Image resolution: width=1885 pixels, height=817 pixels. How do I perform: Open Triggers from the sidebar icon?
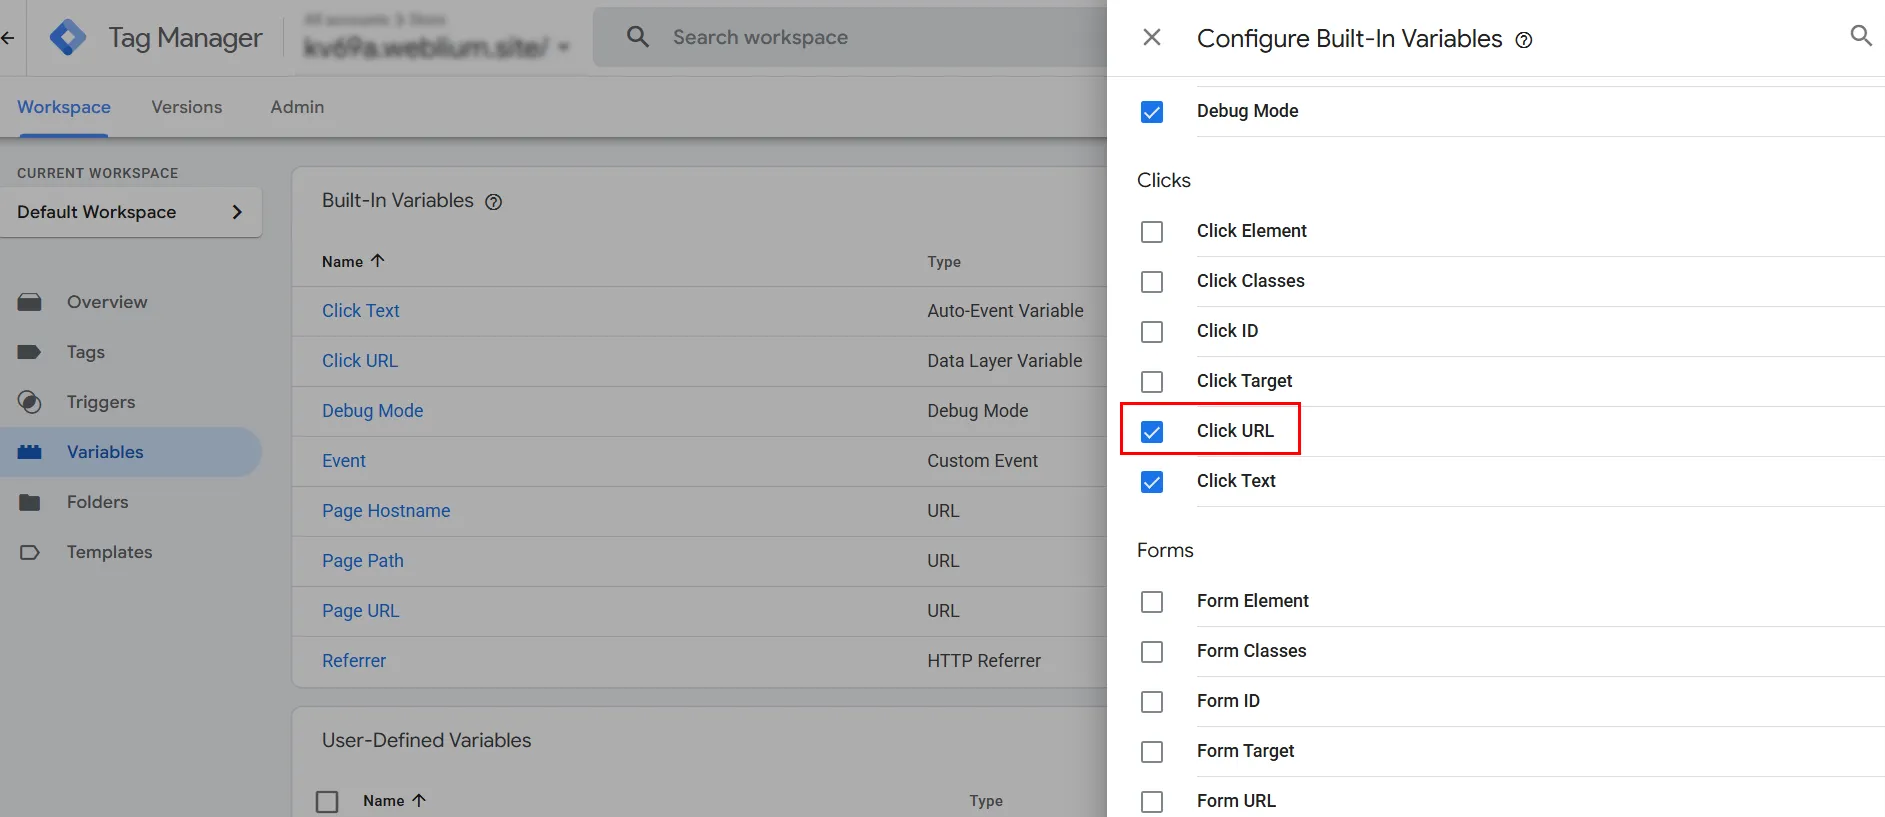coord(30,402)
